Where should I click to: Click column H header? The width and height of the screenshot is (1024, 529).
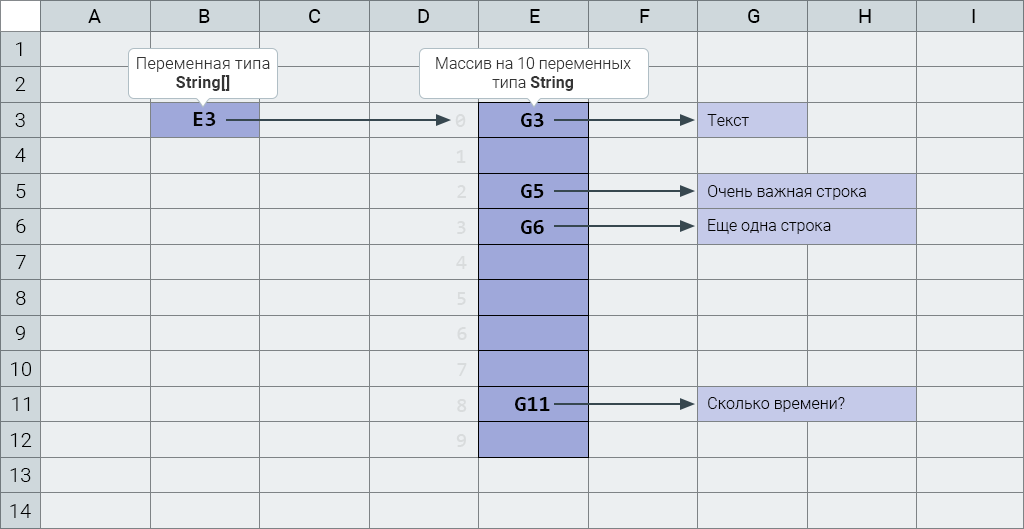pyautogui.click(x=862, y=16)
